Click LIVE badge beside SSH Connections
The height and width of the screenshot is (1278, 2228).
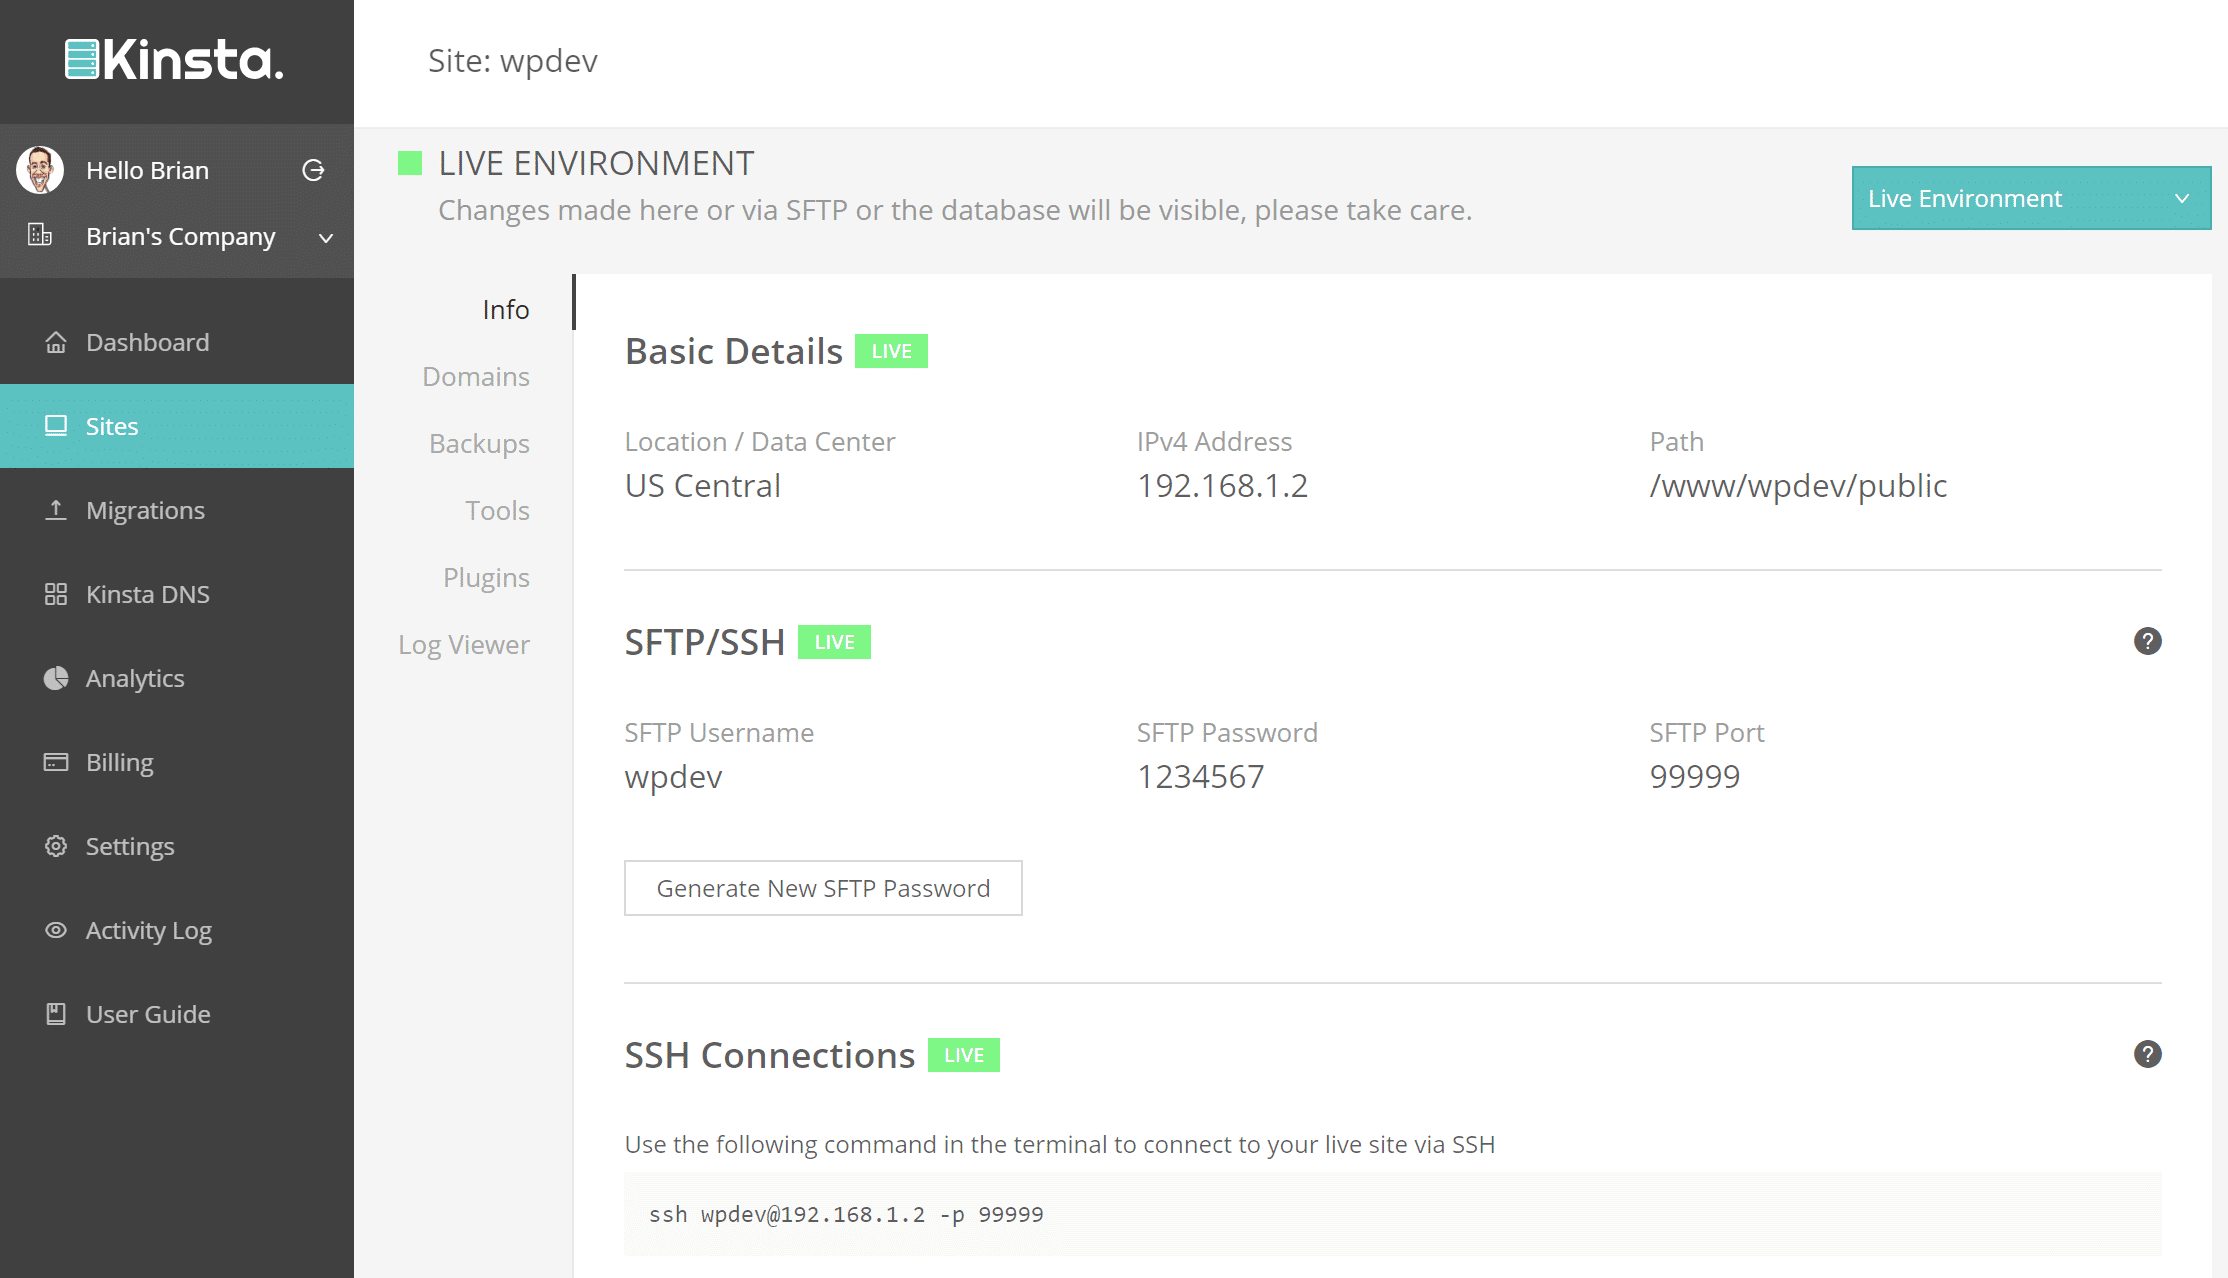point(963,1055)
